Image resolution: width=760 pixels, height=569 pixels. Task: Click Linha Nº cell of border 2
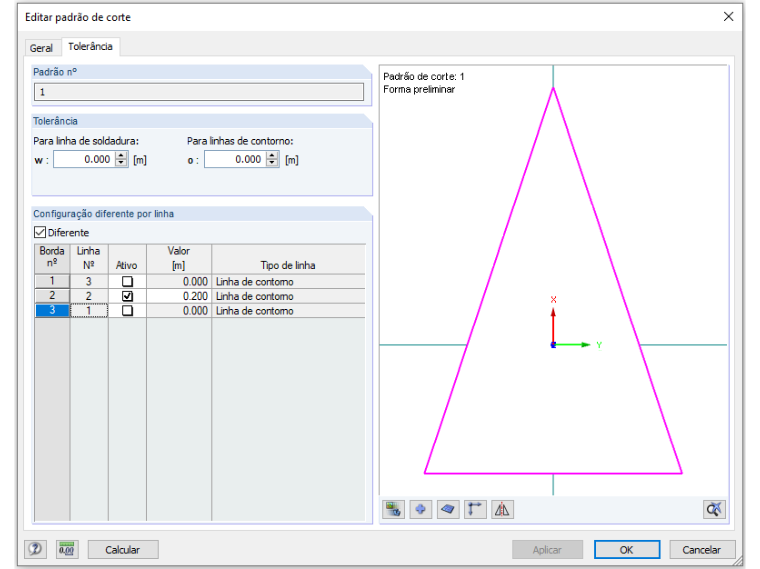tap(89, 296)
